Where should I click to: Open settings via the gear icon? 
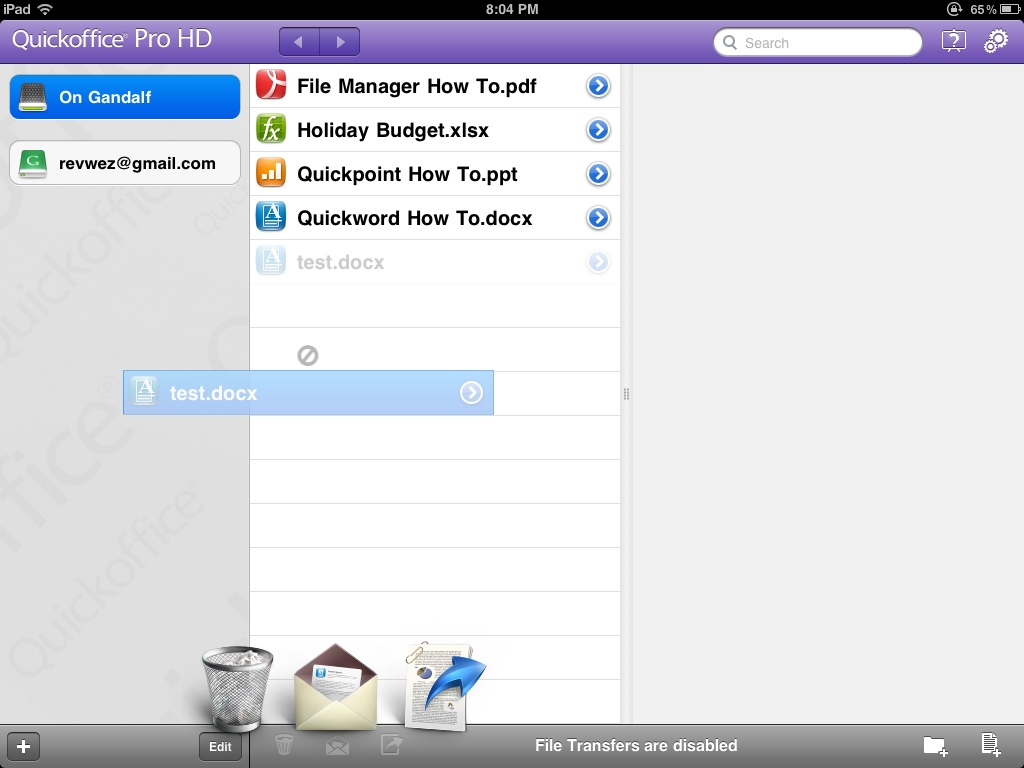point(995,41)
